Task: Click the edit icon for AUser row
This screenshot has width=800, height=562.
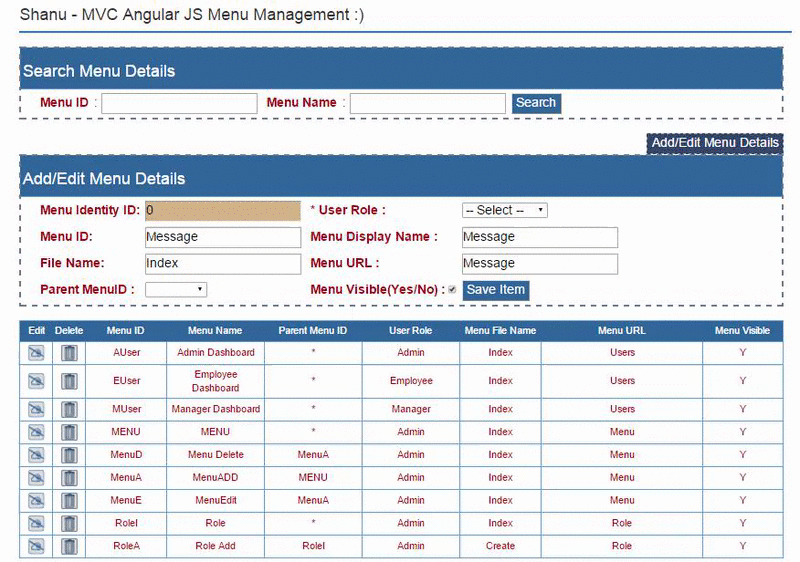Action: [x=36, y=352]
